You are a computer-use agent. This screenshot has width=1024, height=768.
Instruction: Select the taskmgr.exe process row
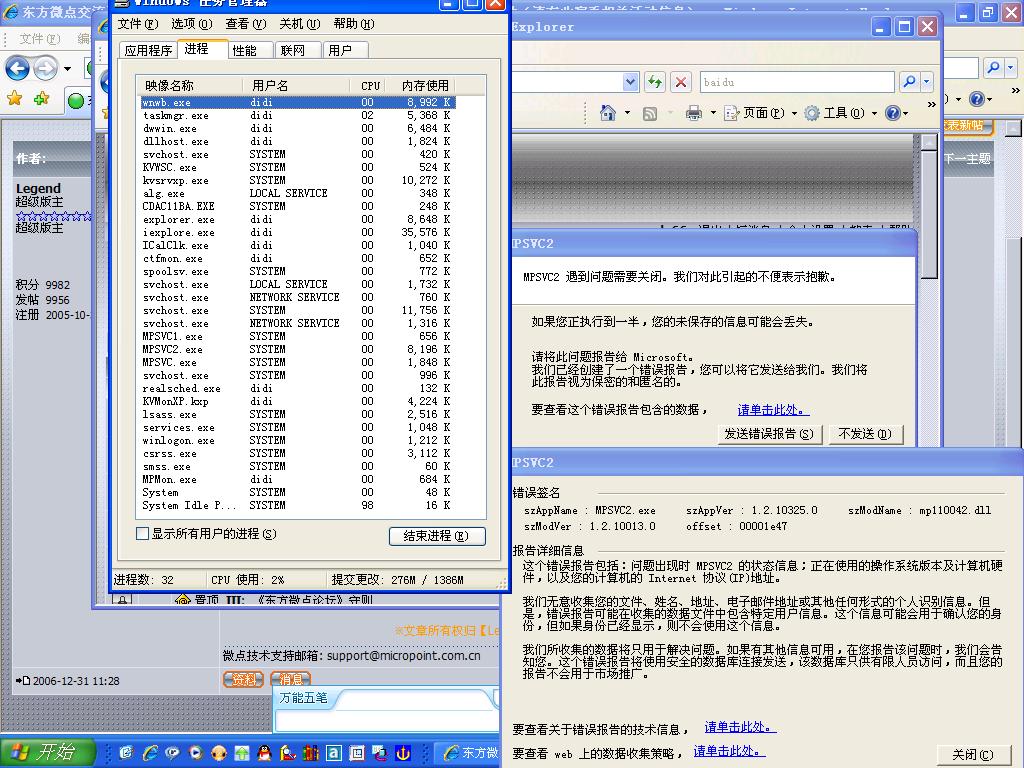click(297, 116)
